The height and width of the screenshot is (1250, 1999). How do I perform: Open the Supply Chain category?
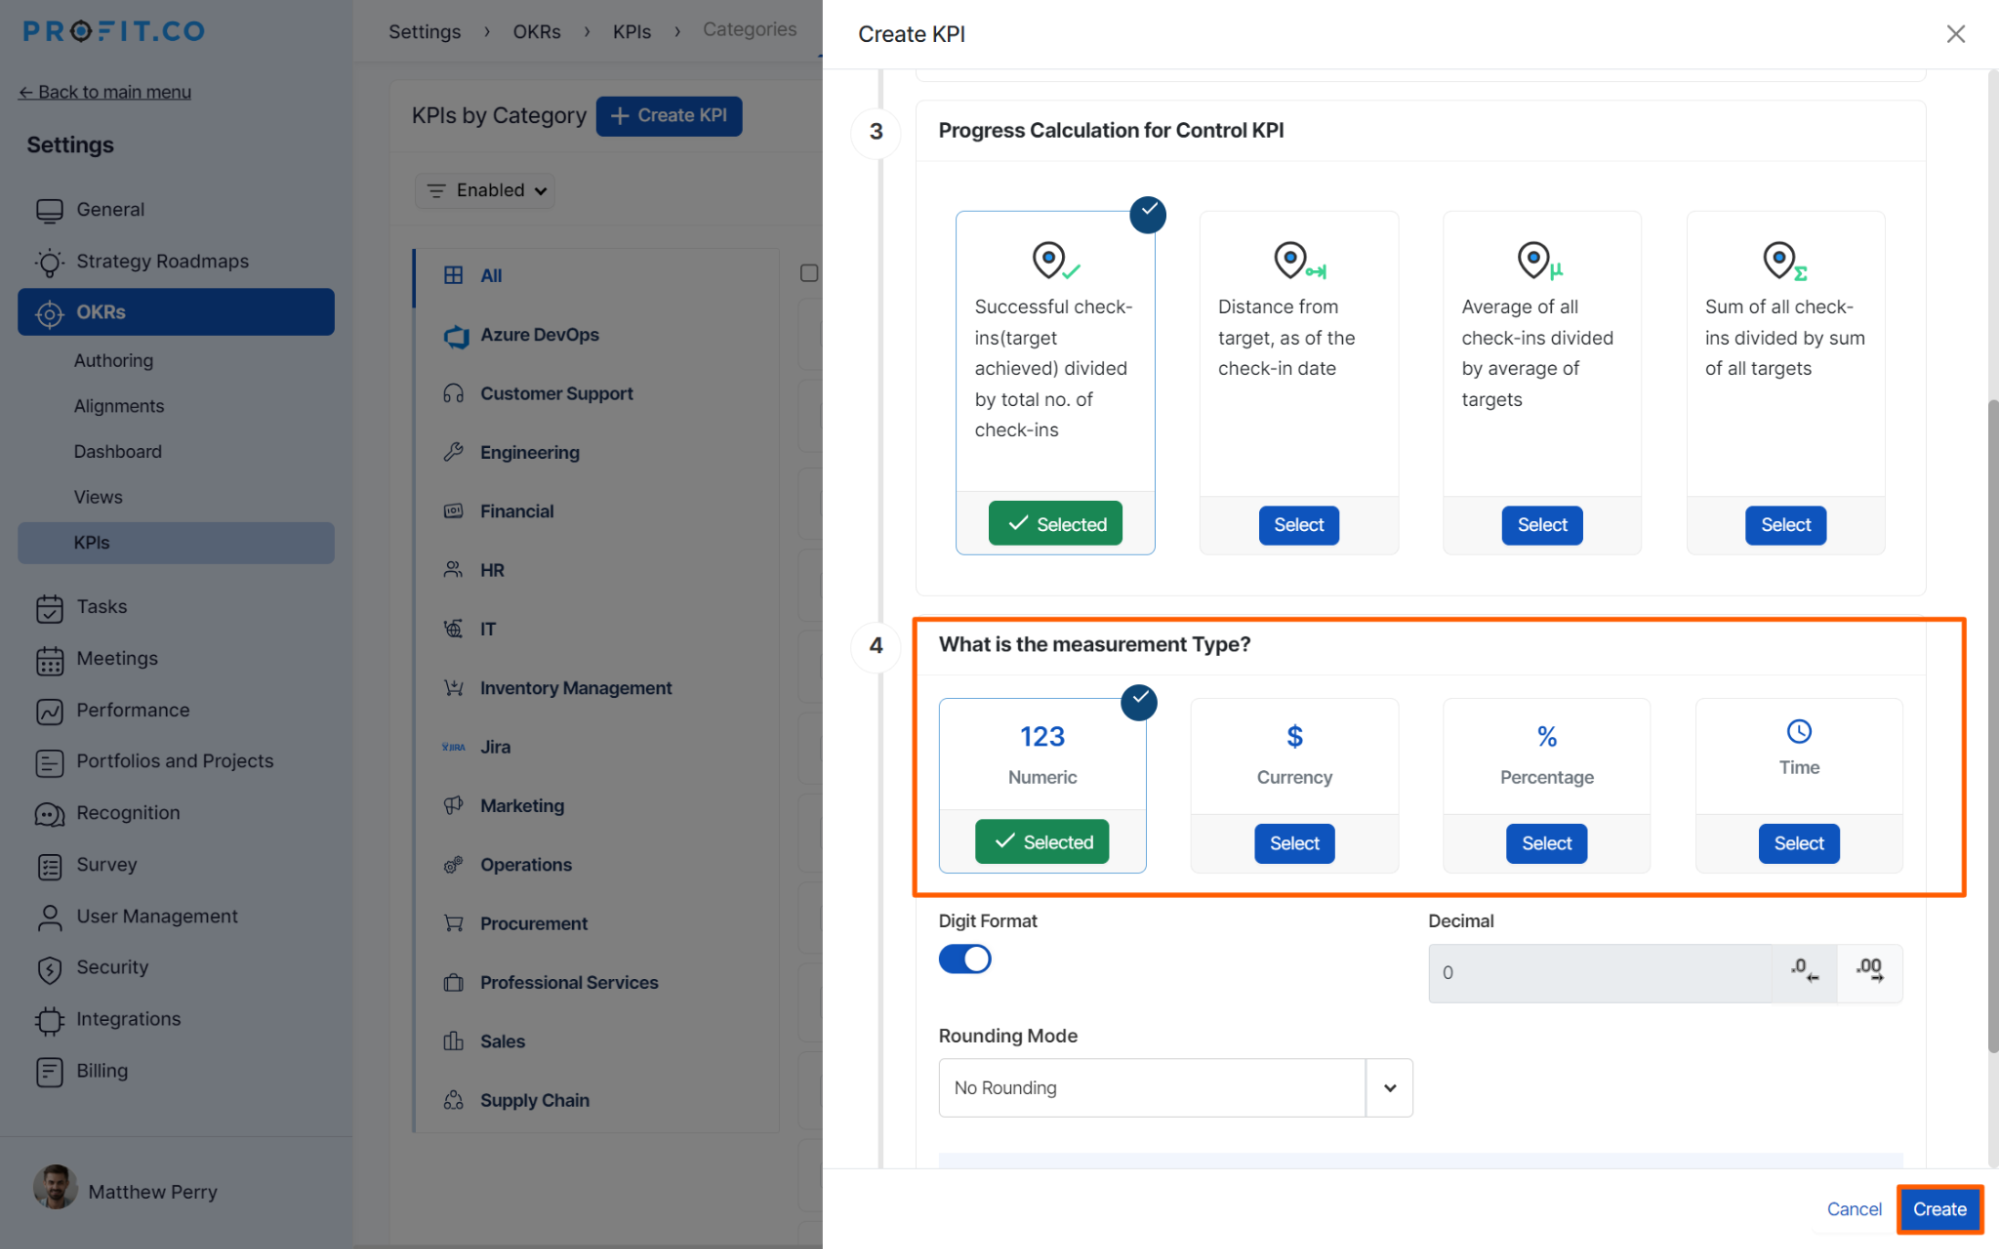pos(535,1100)
